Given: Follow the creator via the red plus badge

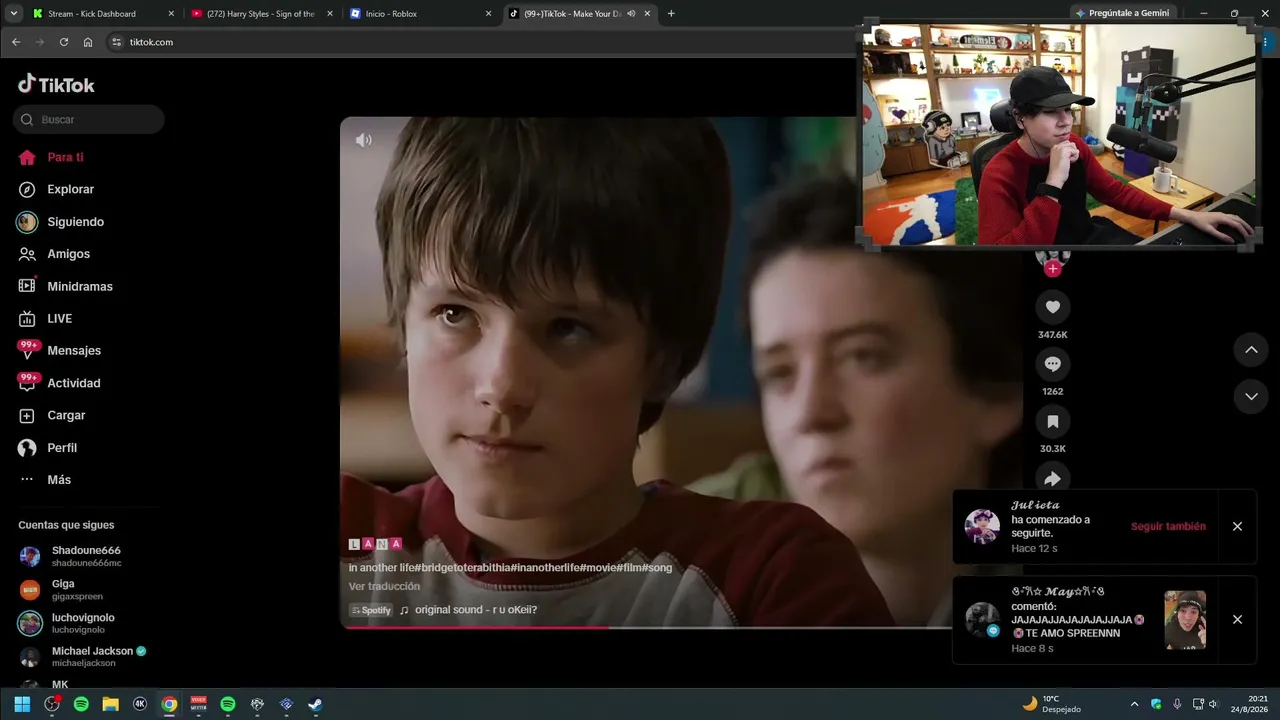Looking at the screenshot, I should coord(1052,268).
